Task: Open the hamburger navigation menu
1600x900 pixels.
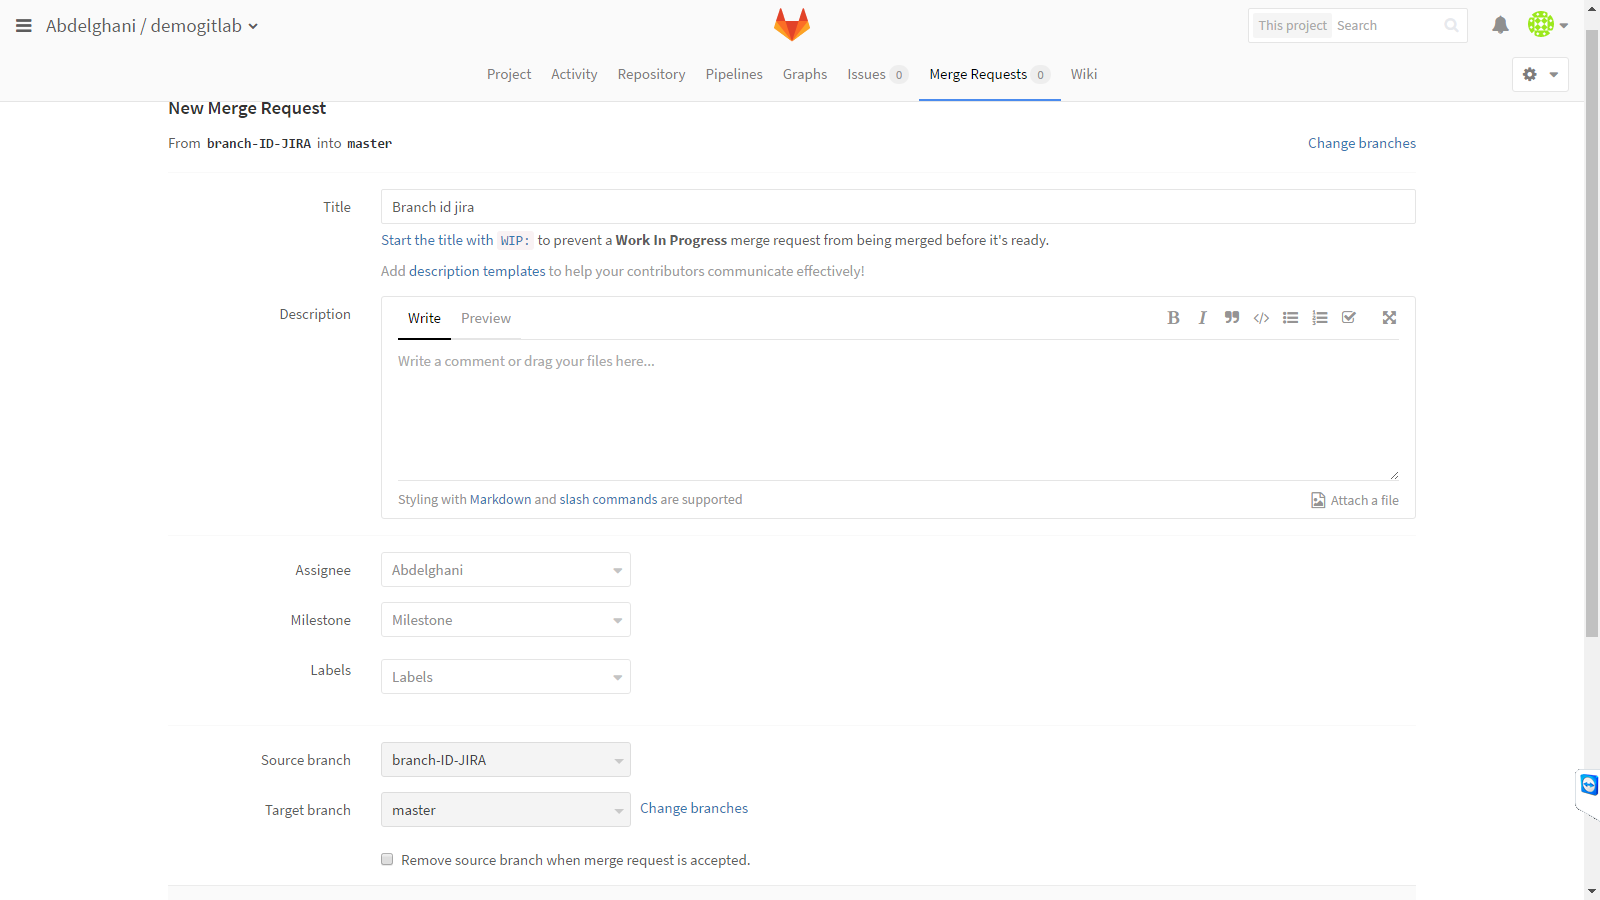Action: point(23,26)
